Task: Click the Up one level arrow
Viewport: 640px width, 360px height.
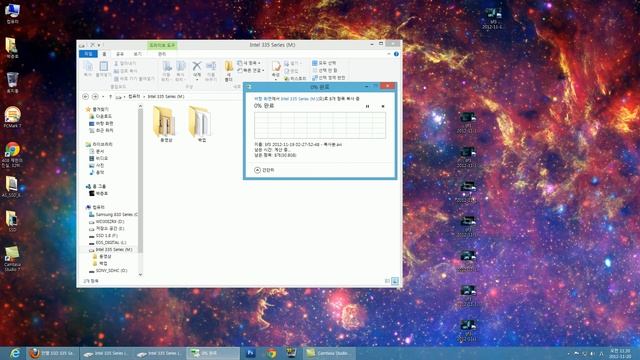Action: pos(110,97)
